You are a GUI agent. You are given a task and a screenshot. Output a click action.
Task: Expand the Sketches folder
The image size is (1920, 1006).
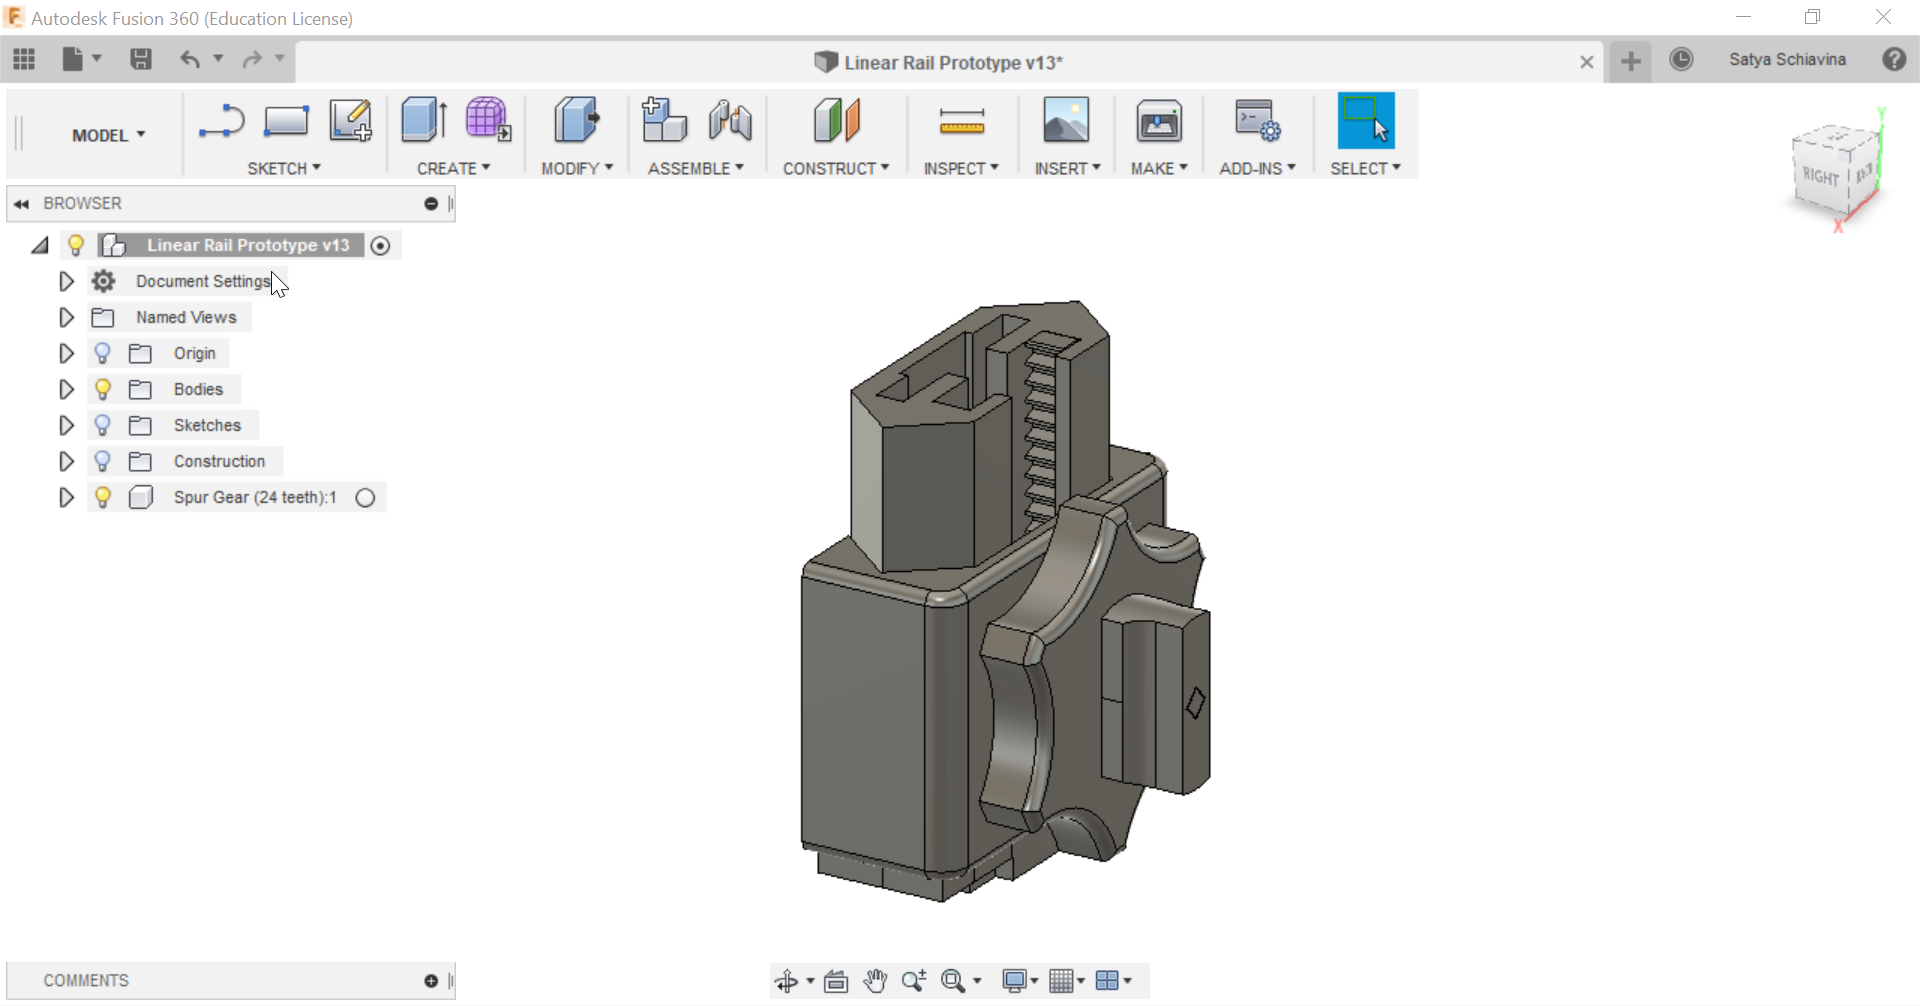coord(66,426)
